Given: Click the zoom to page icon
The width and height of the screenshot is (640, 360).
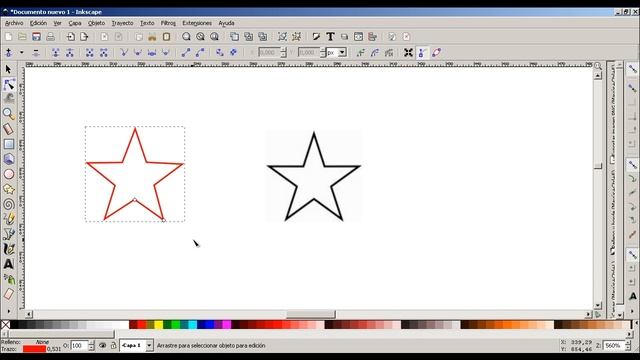Looking at the screenshot, I should pos(215,37).
